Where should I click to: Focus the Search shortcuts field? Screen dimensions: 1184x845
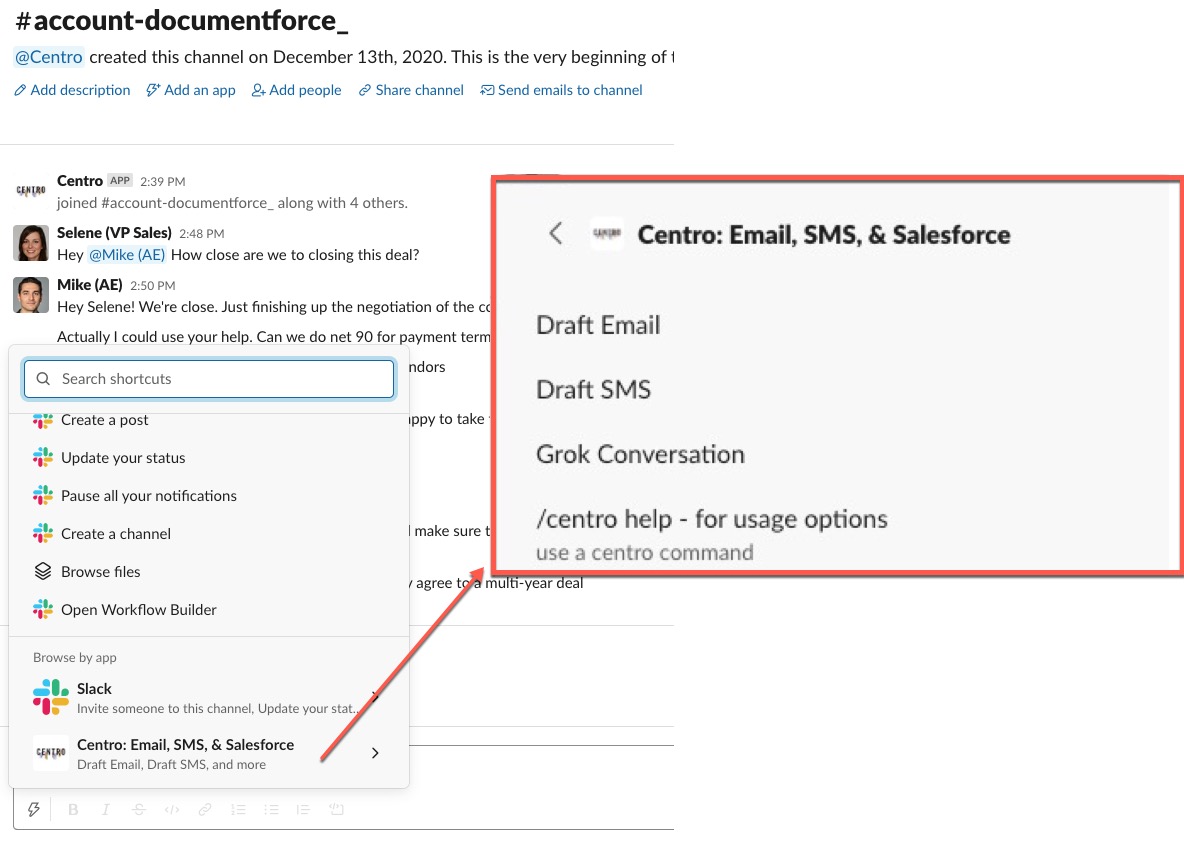(209, 378)
